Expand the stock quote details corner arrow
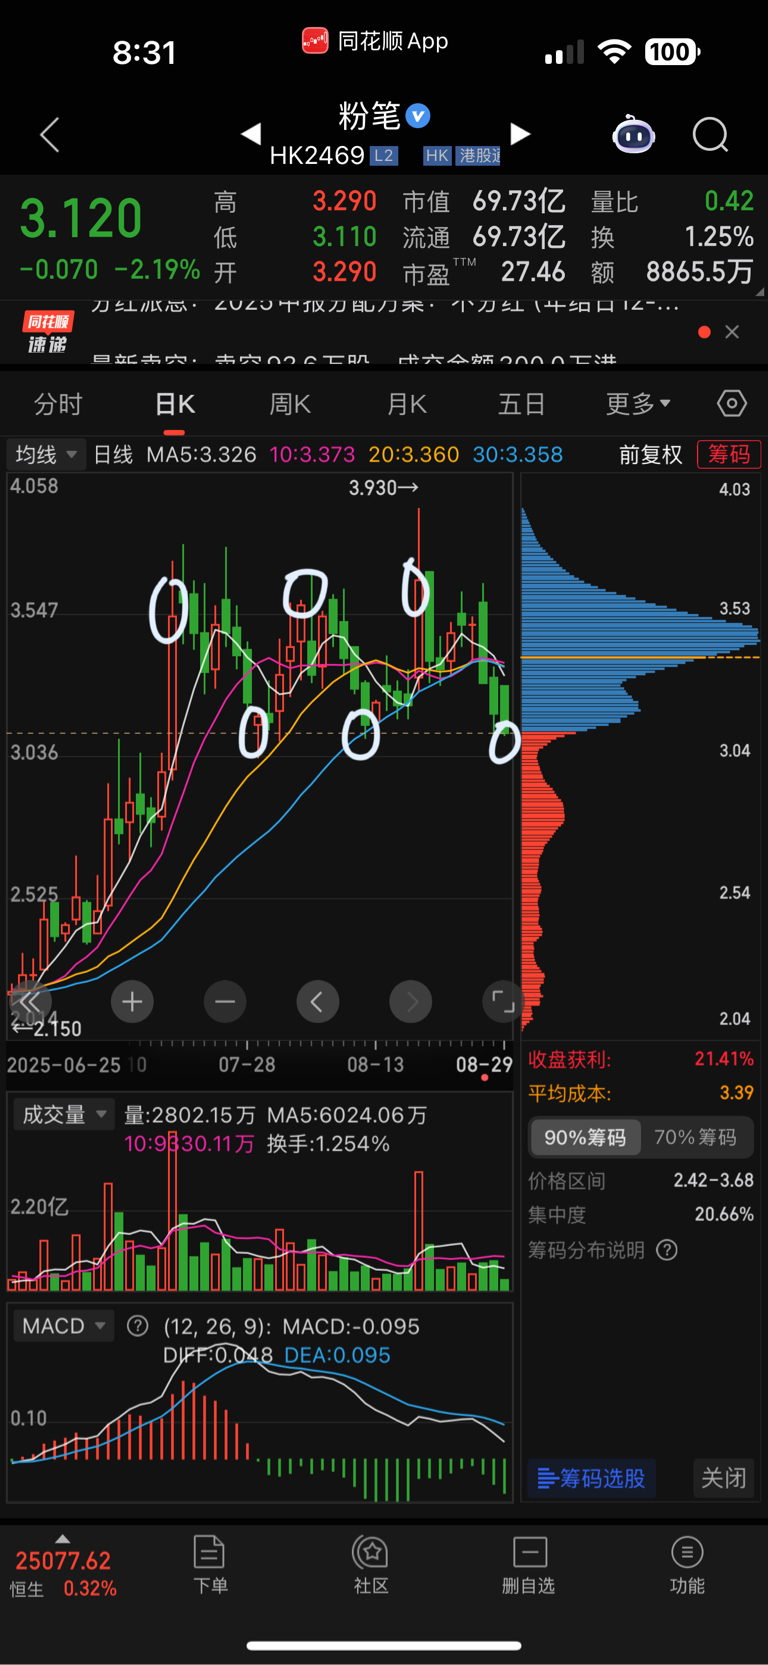 pyautogui.click(x=759, y=292)
